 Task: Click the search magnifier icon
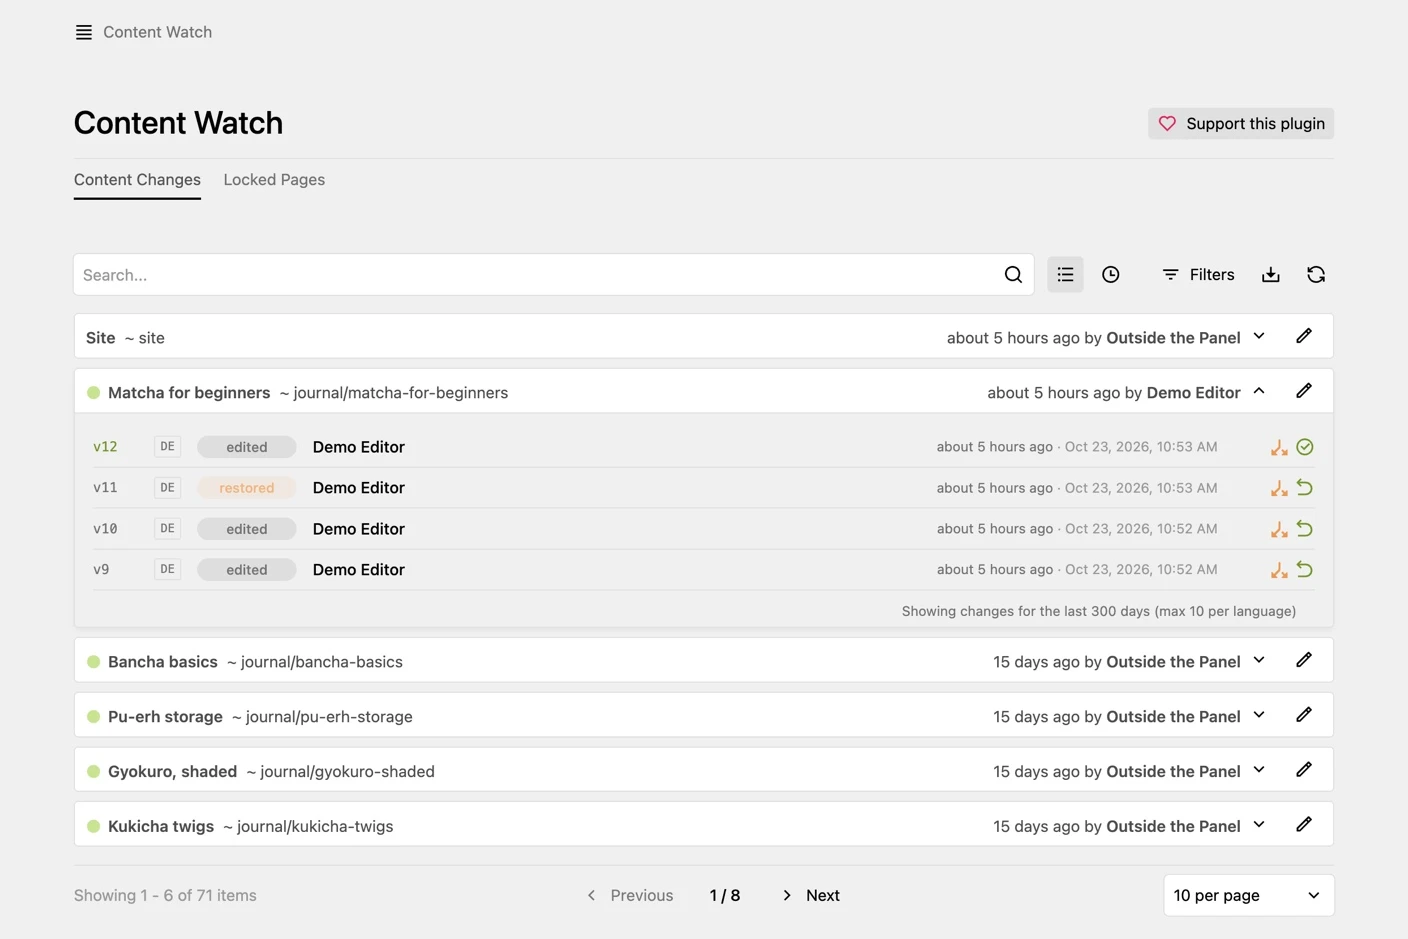click(1013, 275)
